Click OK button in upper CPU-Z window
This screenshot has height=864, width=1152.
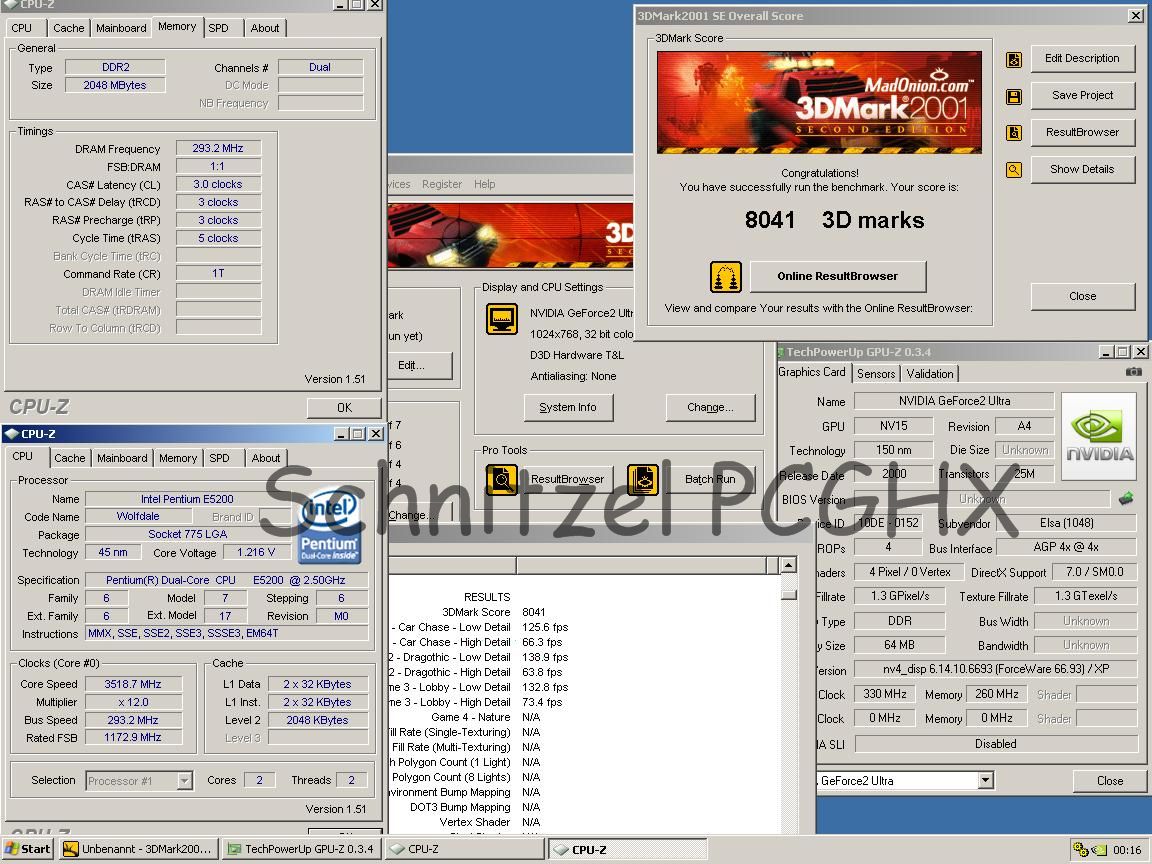[x=345, y=408]
